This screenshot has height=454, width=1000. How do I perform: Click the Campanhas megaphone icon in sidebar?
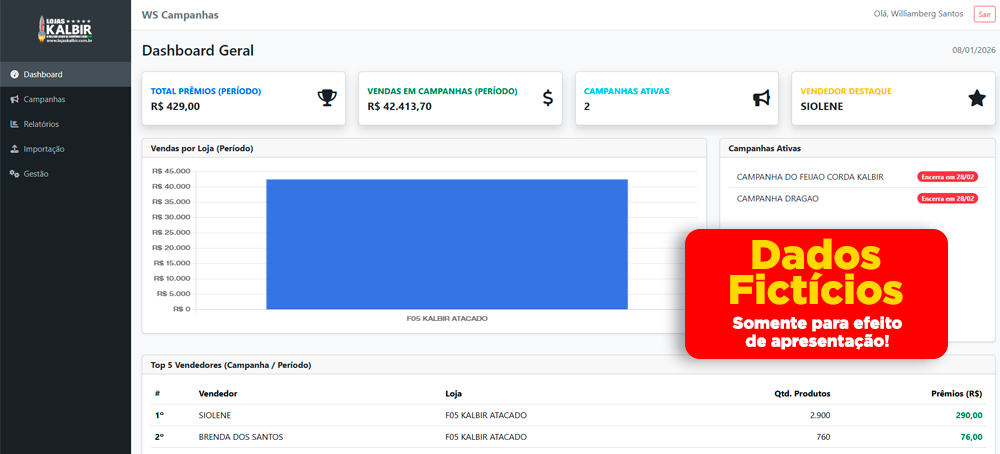click(15, 99)
